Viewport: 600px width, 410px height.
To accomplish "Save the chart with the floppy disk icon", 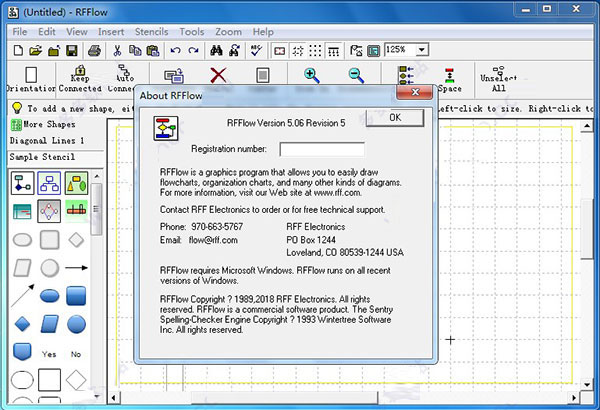I will click(72, 50).
